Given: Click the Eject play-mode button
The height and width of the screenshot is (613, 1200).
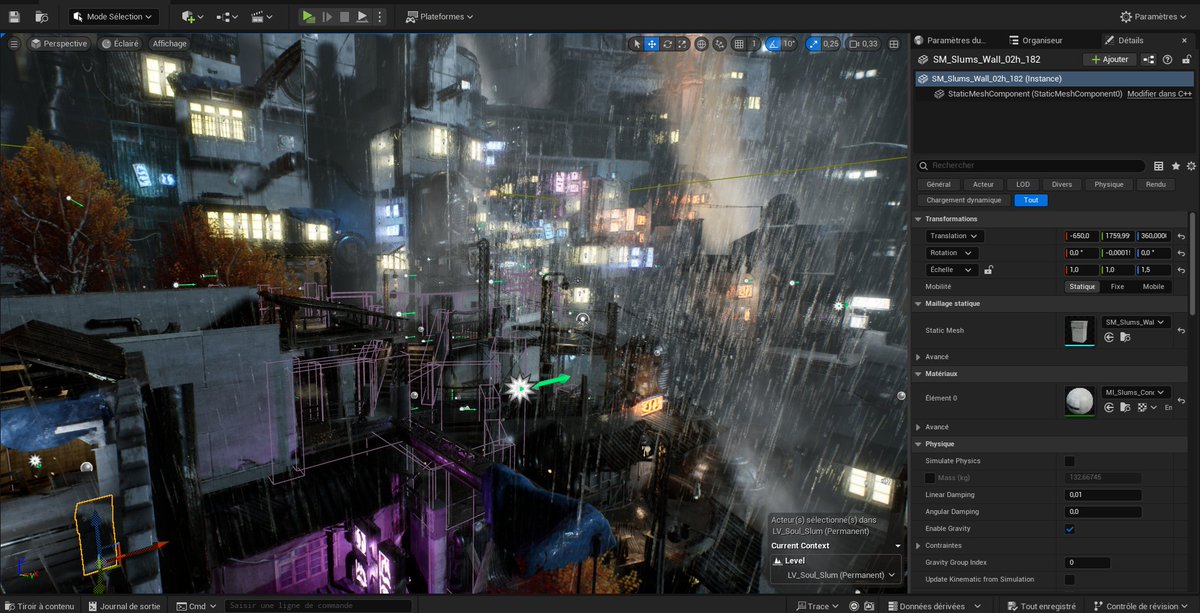Looking at the screenshot, I should coord(362,17).
